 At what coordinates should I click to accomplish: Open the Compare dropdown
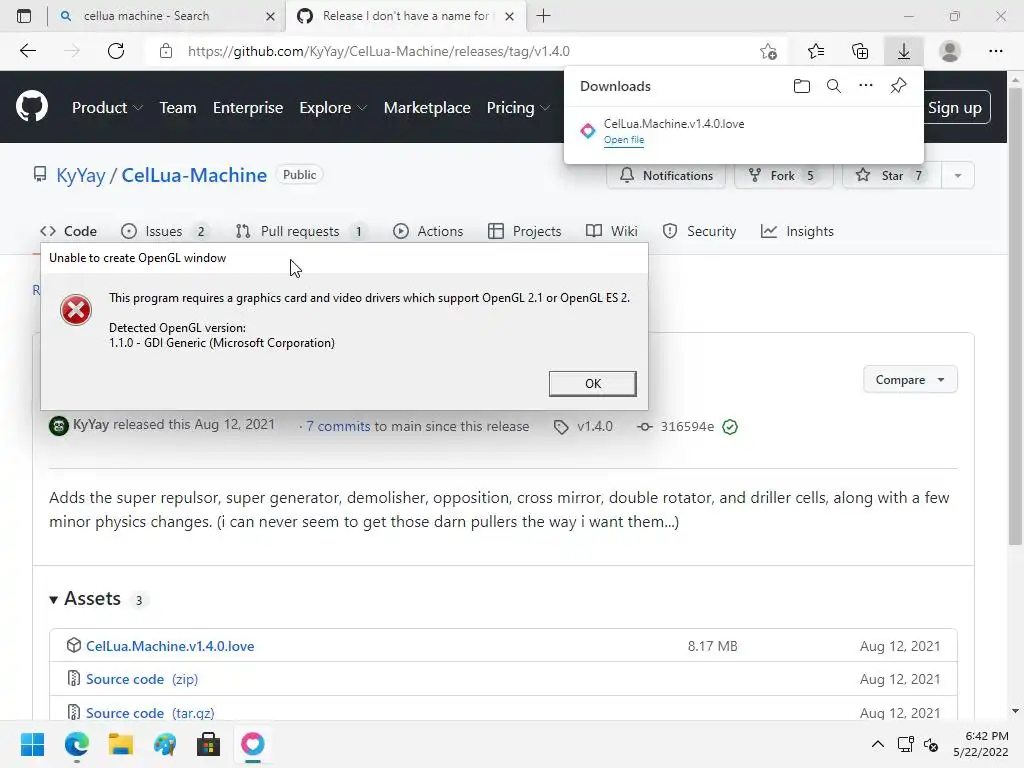point(910,379)
